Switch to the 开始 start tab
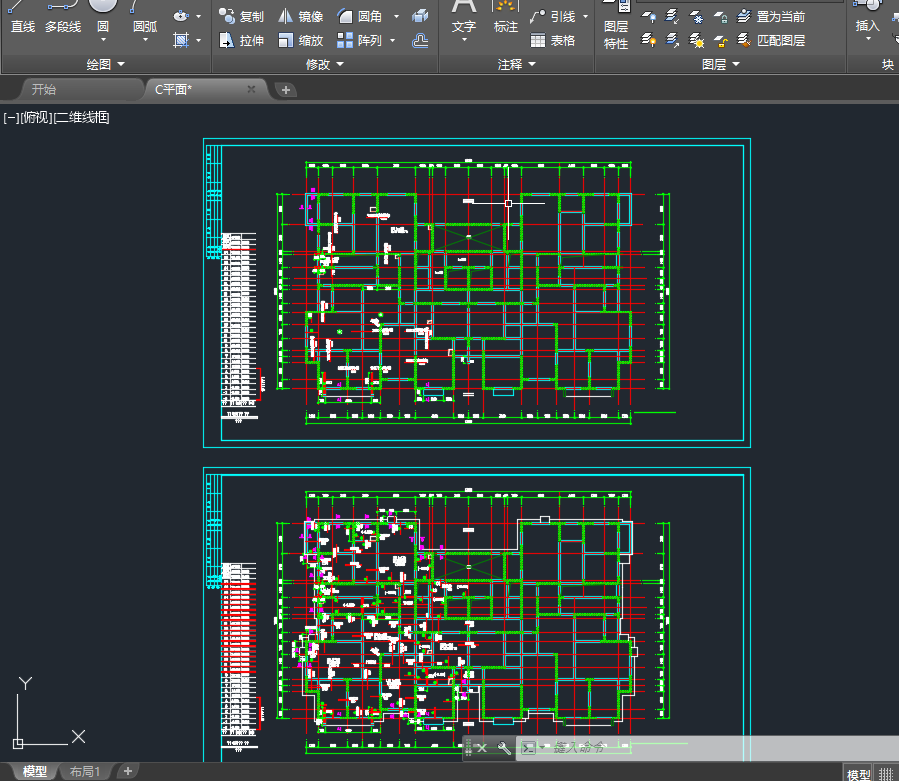This screenshot has width=899, height=781. pos(44,90)
